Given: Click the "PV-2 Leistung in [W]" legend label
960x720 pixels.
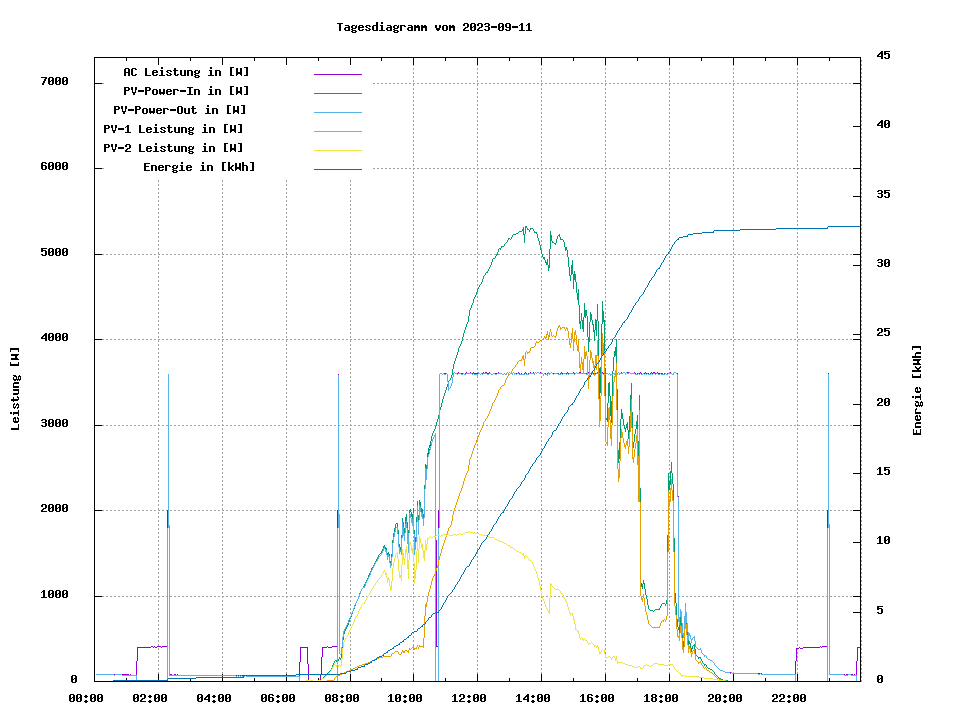Looking at the screenshot, I should [173, 148].
